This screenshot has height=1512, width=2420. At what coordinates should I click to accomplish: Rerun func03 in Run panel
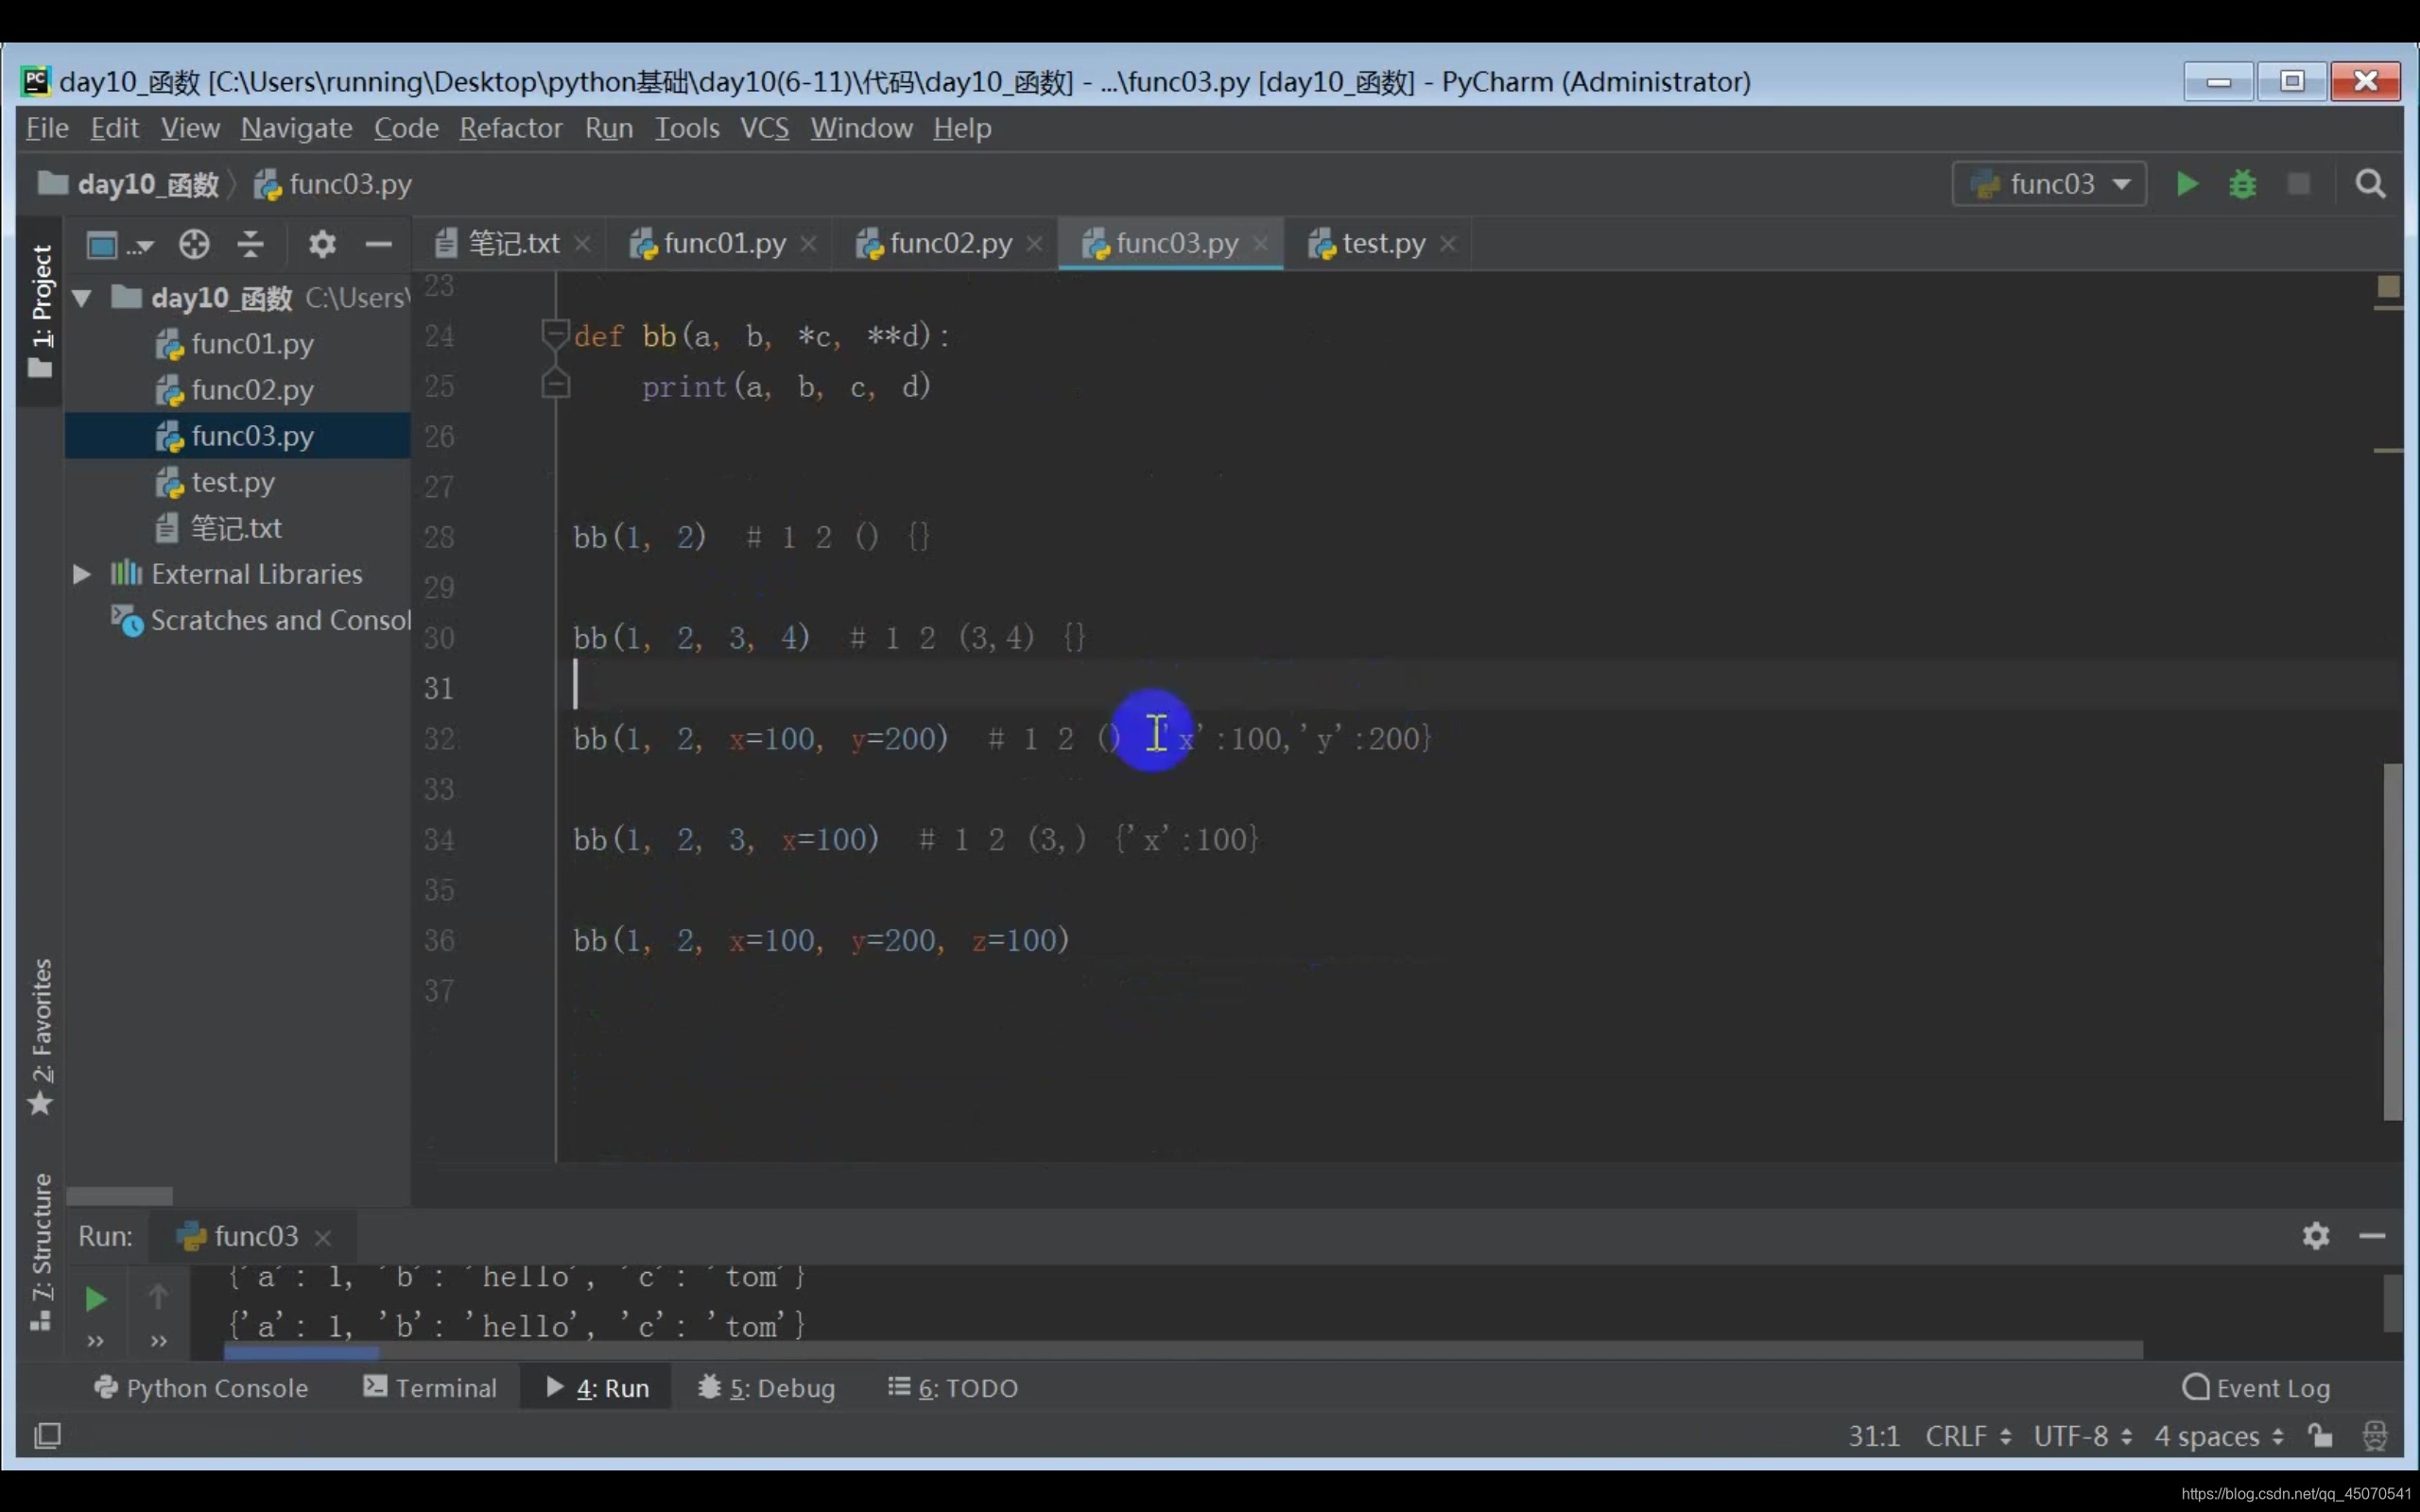95,1299
